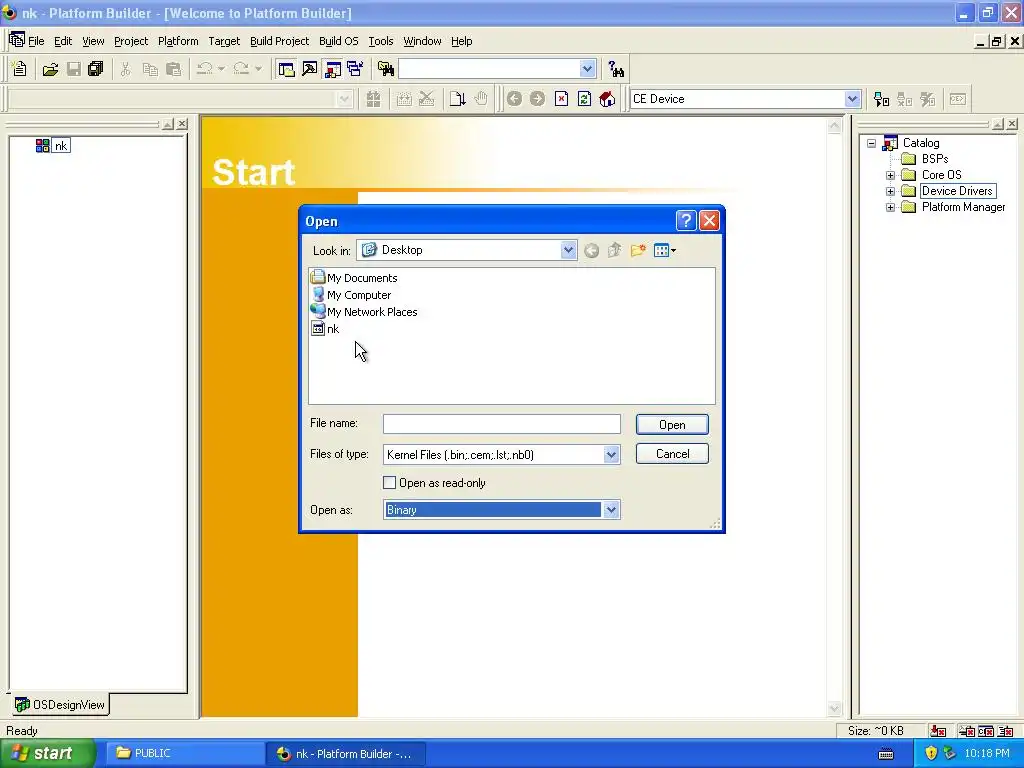Screen dimensions: 1024x768
Task: Open the Open as Binary dropdown
Action: [611, 510]
